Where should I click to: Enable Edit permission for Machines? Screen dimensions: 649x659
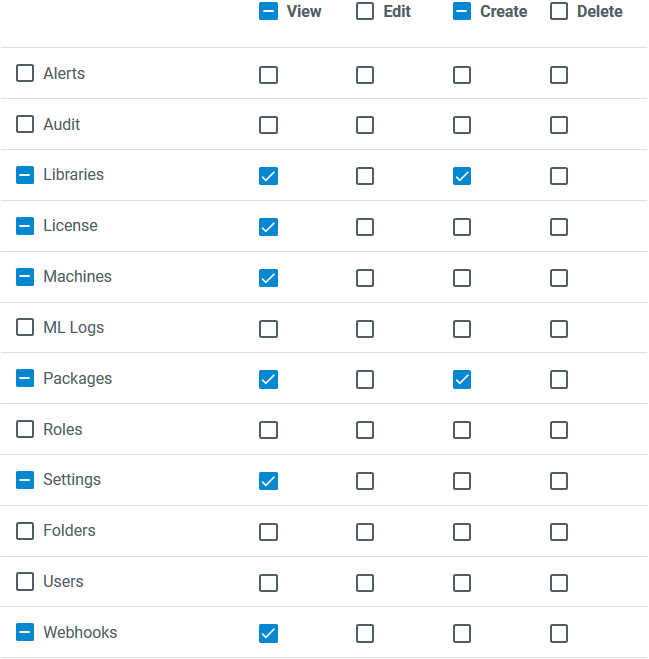(365, 278)
